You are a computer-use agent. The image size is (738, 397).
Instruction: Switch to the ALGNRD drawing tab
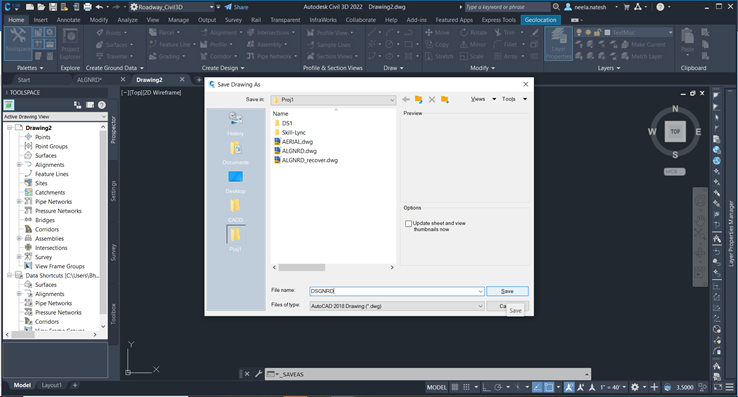(x=89, y=80)
